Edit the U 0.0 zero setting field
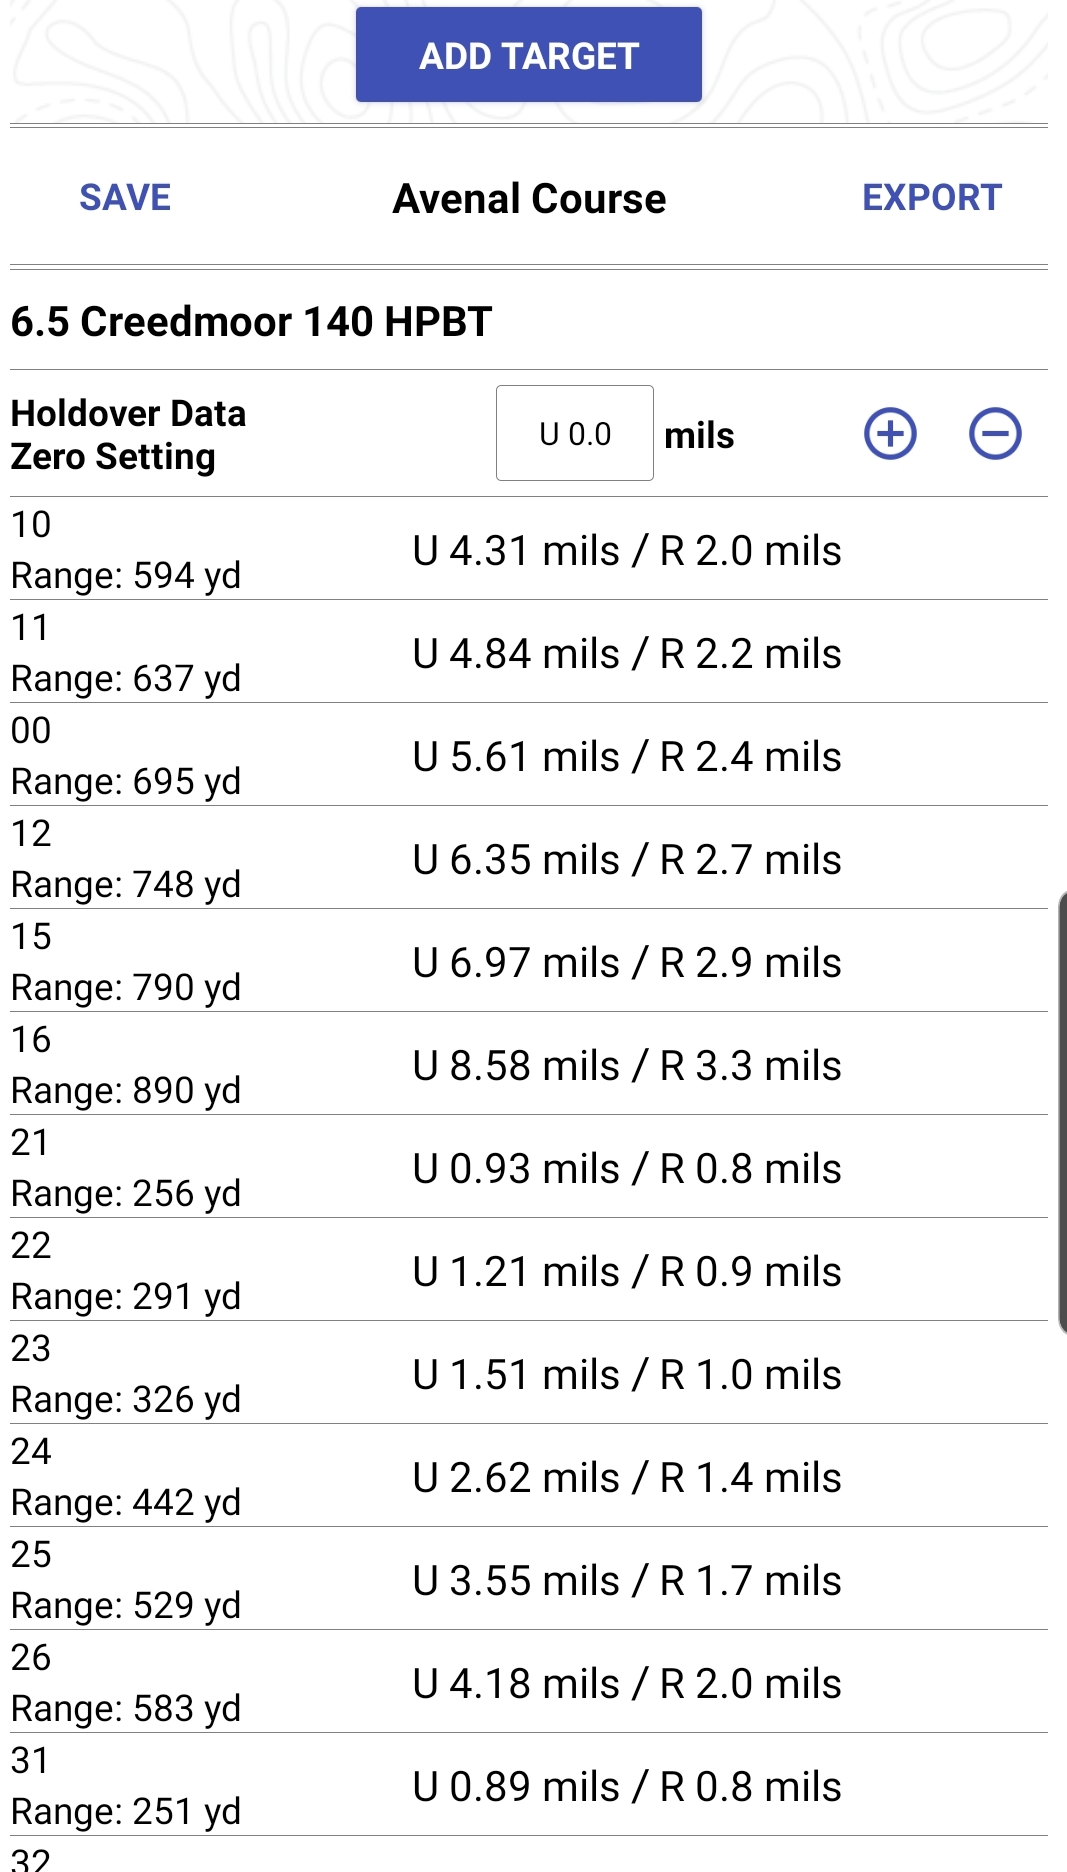 coord(575,433)
